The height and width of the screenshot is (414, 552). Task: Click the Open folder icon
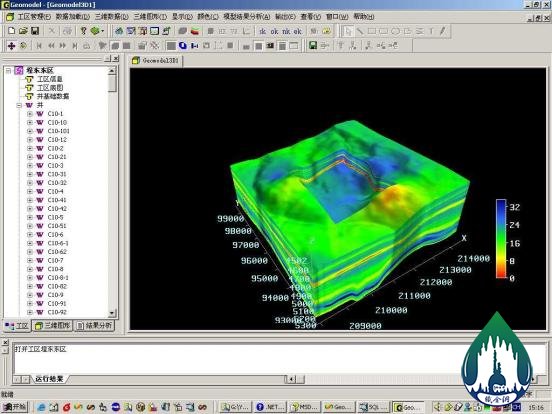coord(23,31)
